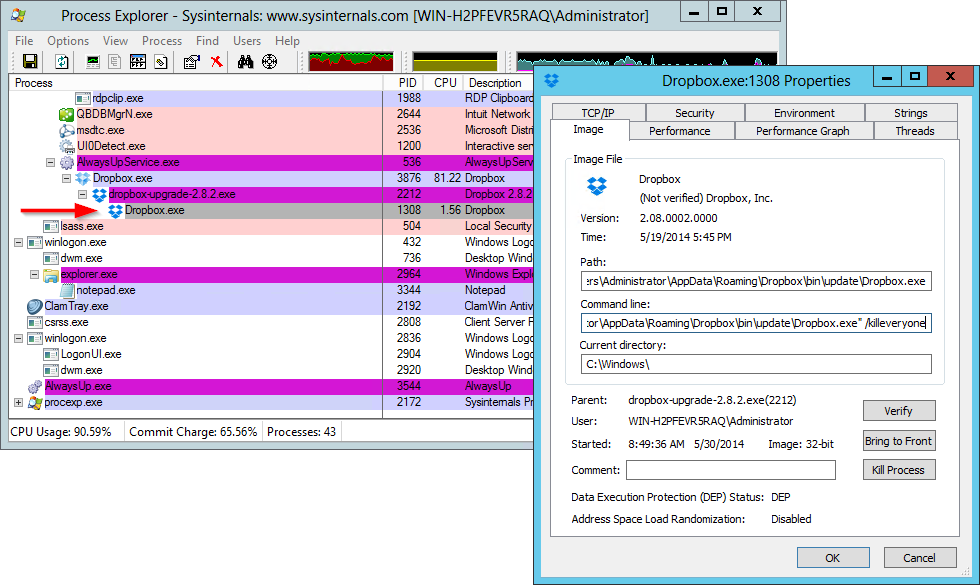
Task: Click the Verify button
Action: point(899,411)
